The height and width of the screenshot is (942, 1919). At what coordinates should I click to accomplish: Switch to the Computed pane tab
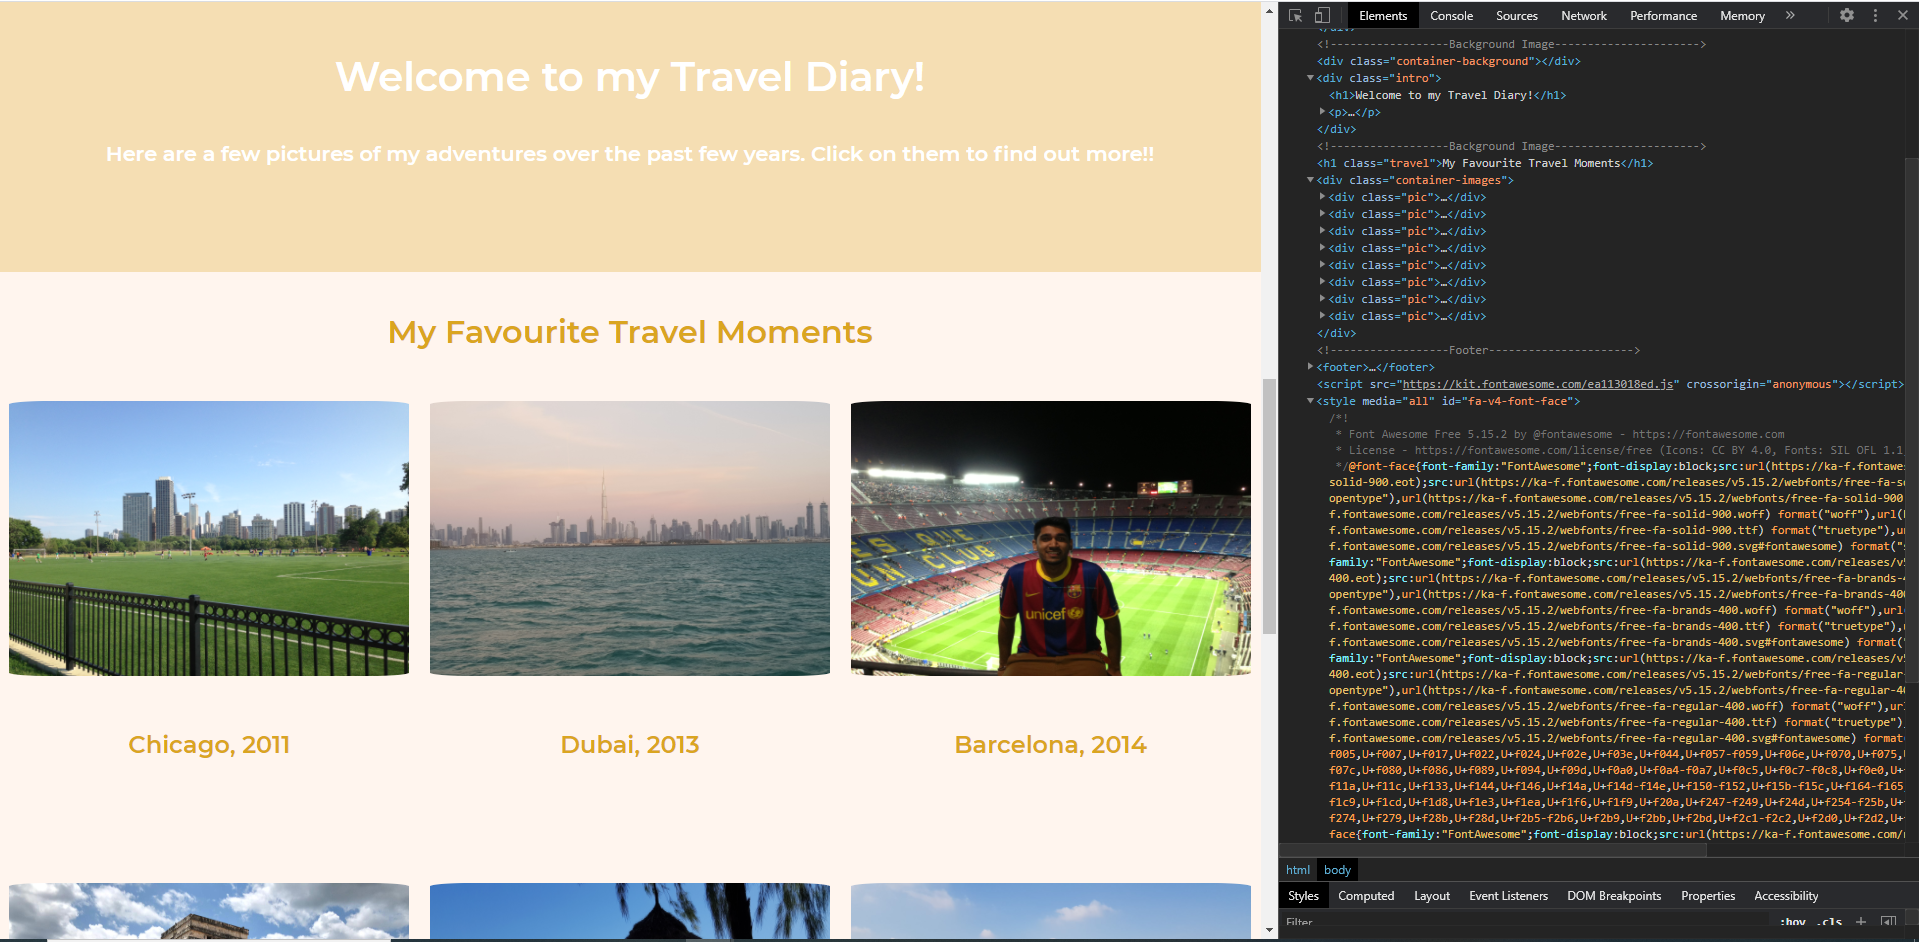(x=1366, y=896)
